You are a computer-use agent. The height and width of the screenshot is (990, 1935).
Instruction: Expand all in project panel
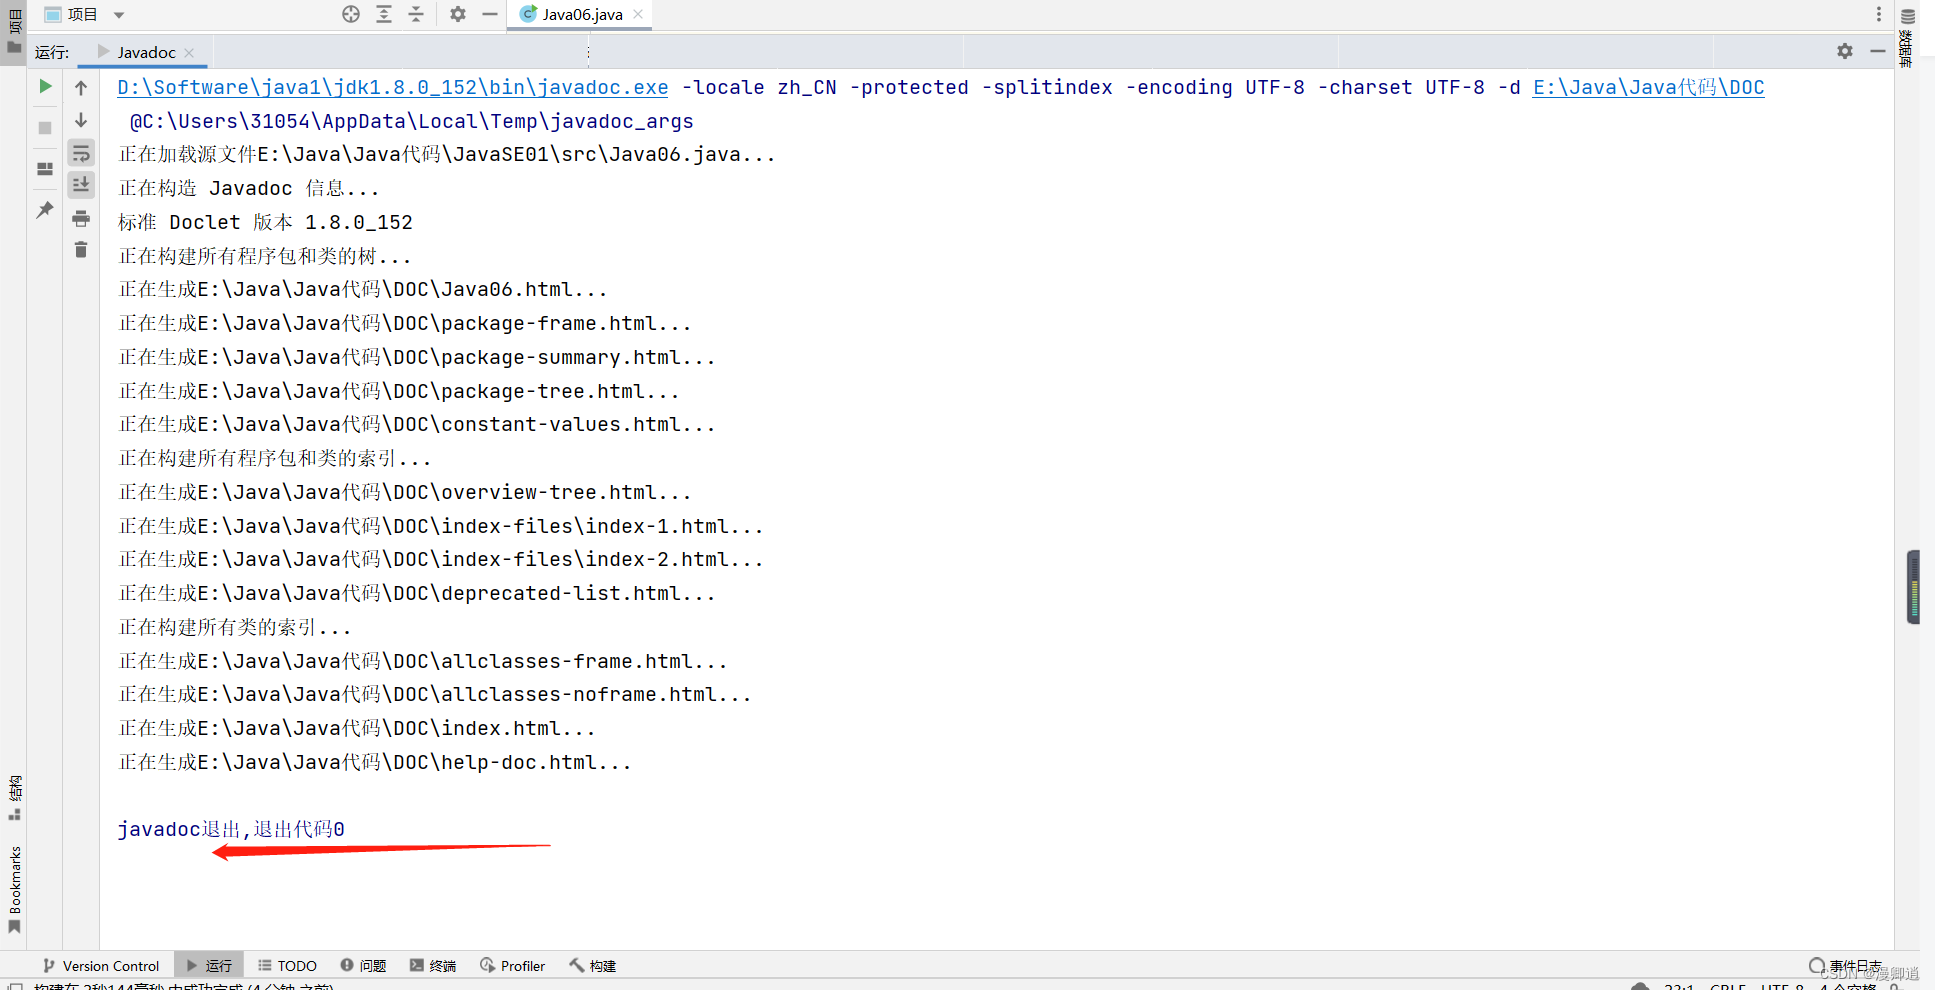pyautogui.click(x=384, y=14)
